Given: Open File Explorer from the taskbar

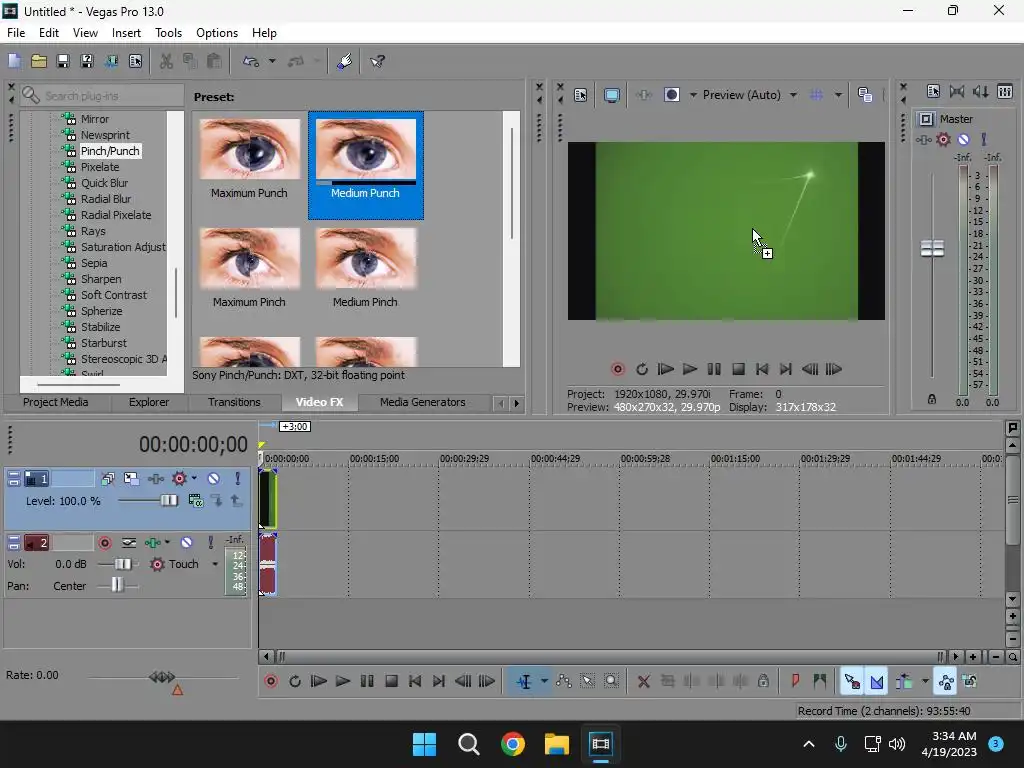Looking at the screenshot, I should [x=556, y=744].
